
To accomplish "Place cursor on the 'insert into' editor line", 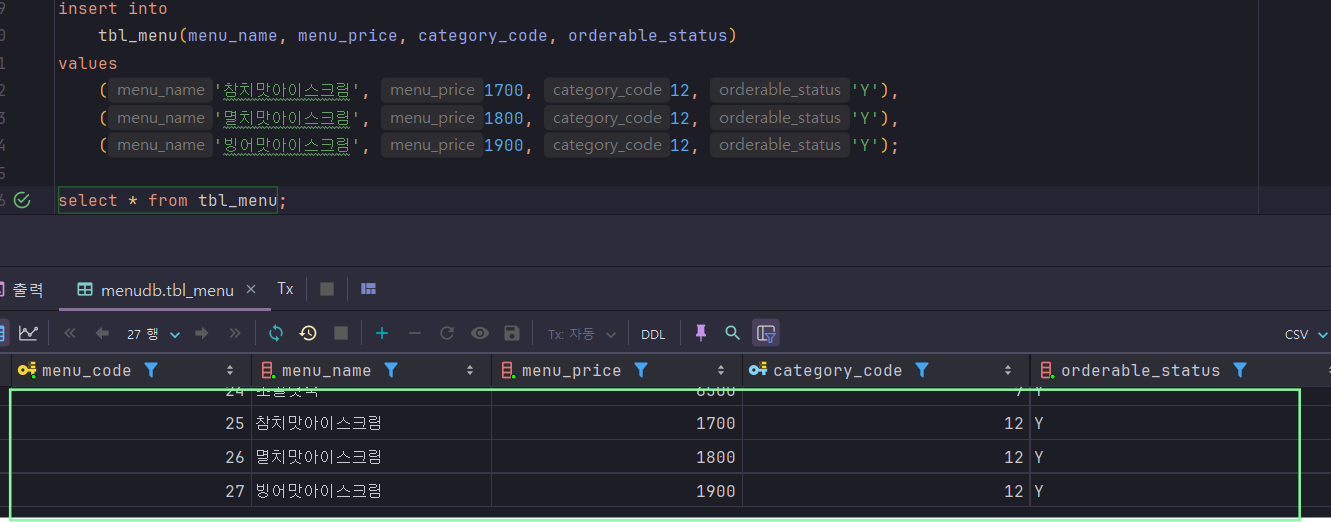I will [x=113, y=9].
